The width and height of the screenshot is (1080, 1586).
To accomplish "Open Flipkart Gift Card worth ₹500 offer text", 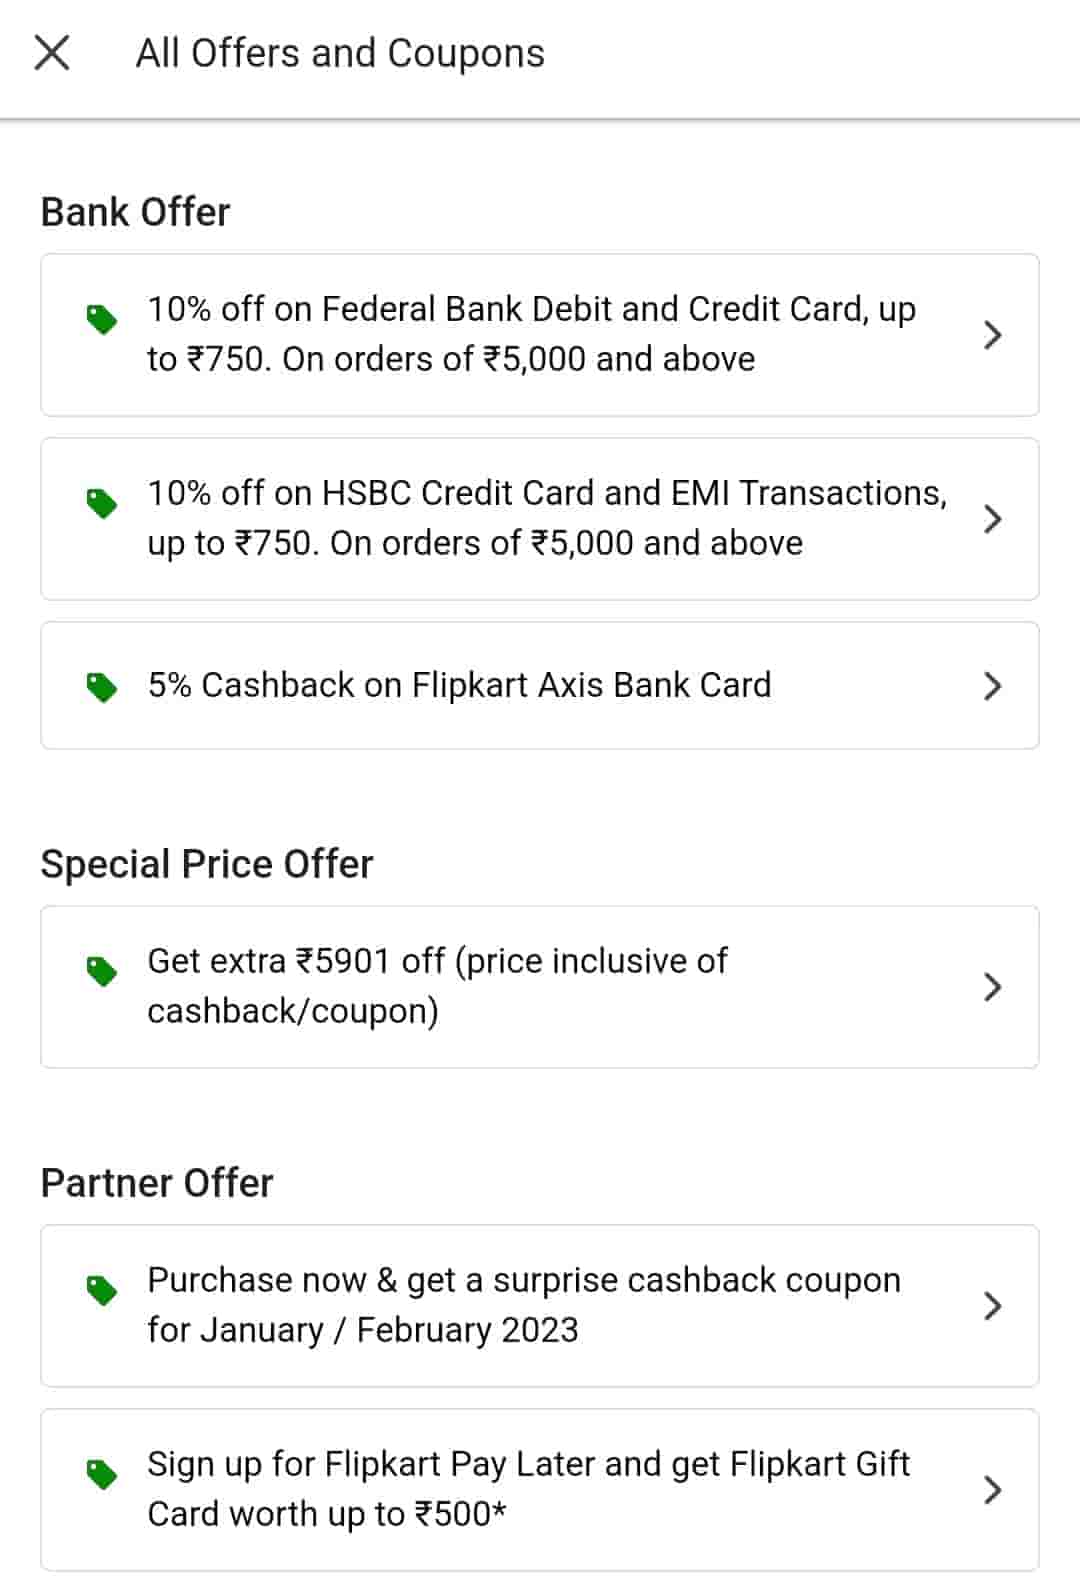I will click(528, 1489).
